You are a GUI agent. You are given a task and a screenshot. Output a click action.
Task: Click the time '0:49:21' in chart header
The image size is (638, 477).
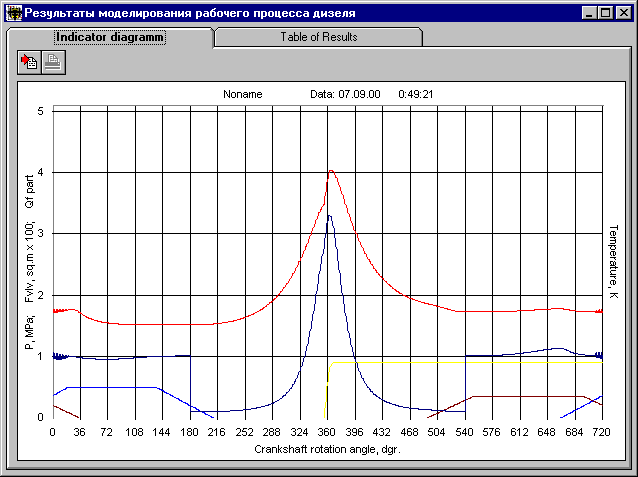[421, 94]
